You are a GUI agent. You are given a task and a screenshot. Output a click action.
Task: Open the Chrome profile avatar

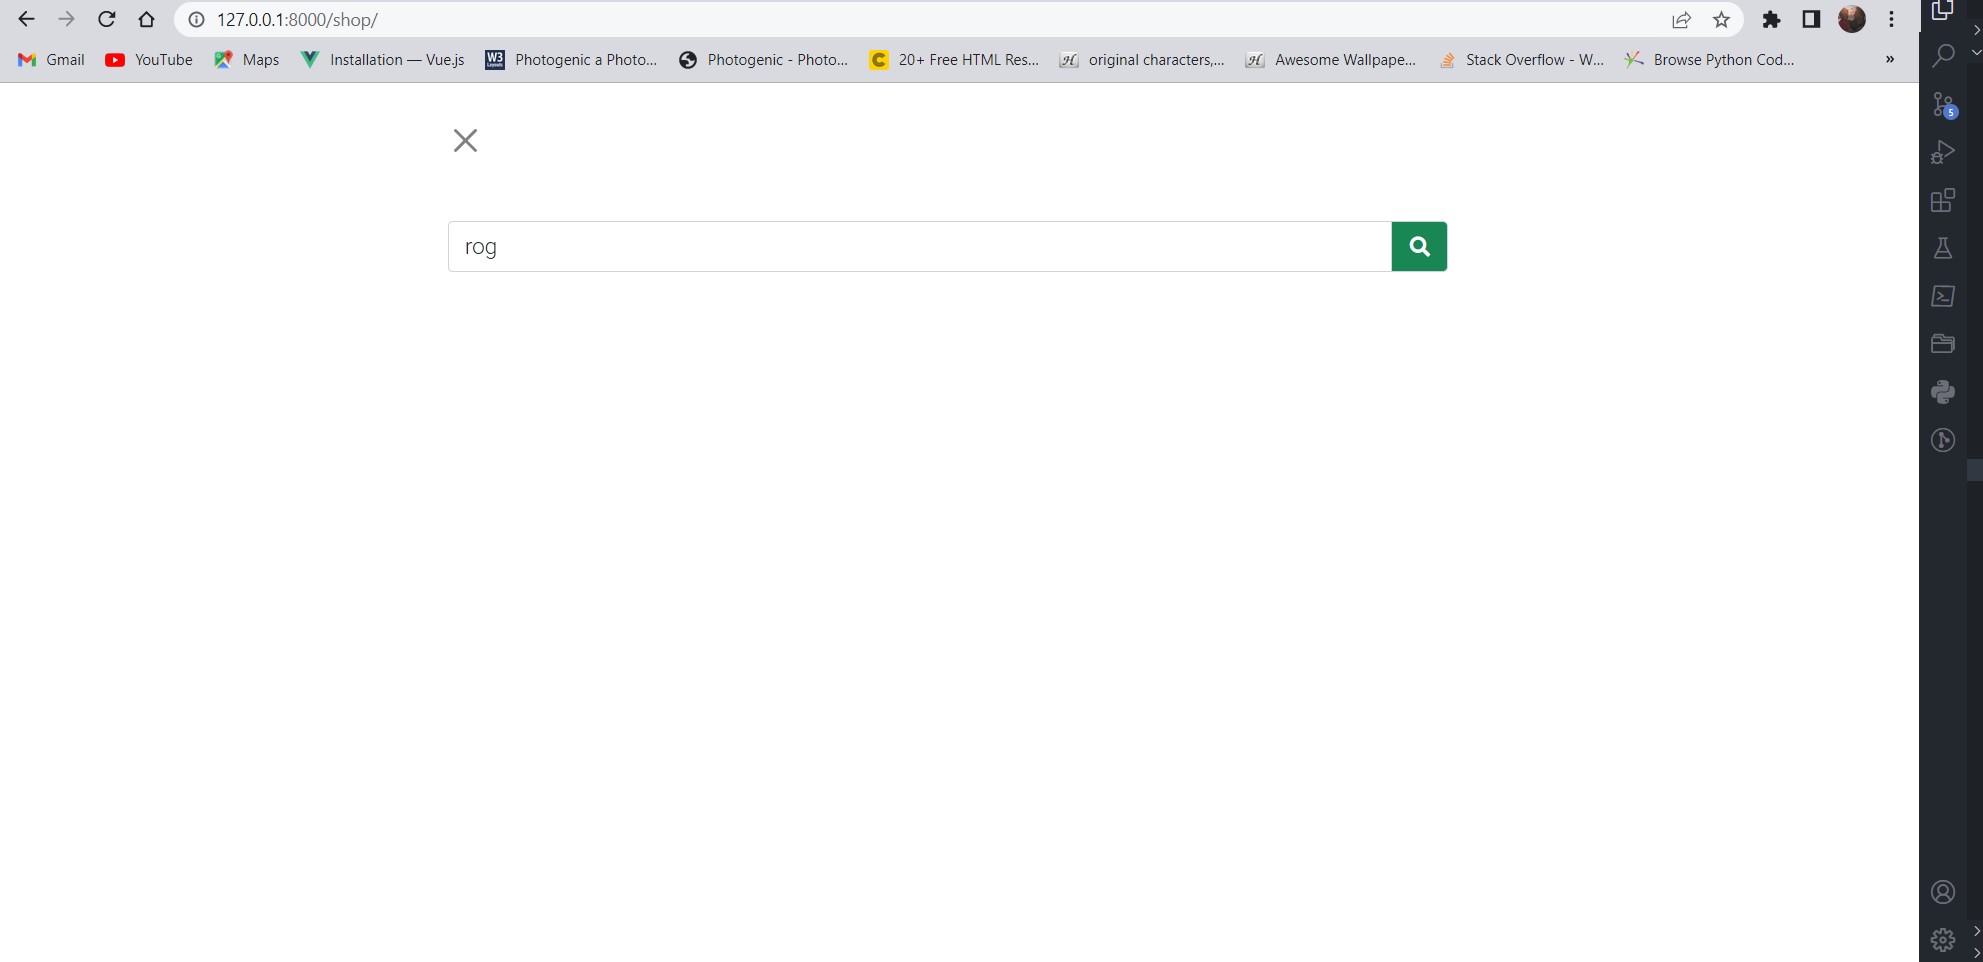pos(1852,19)
